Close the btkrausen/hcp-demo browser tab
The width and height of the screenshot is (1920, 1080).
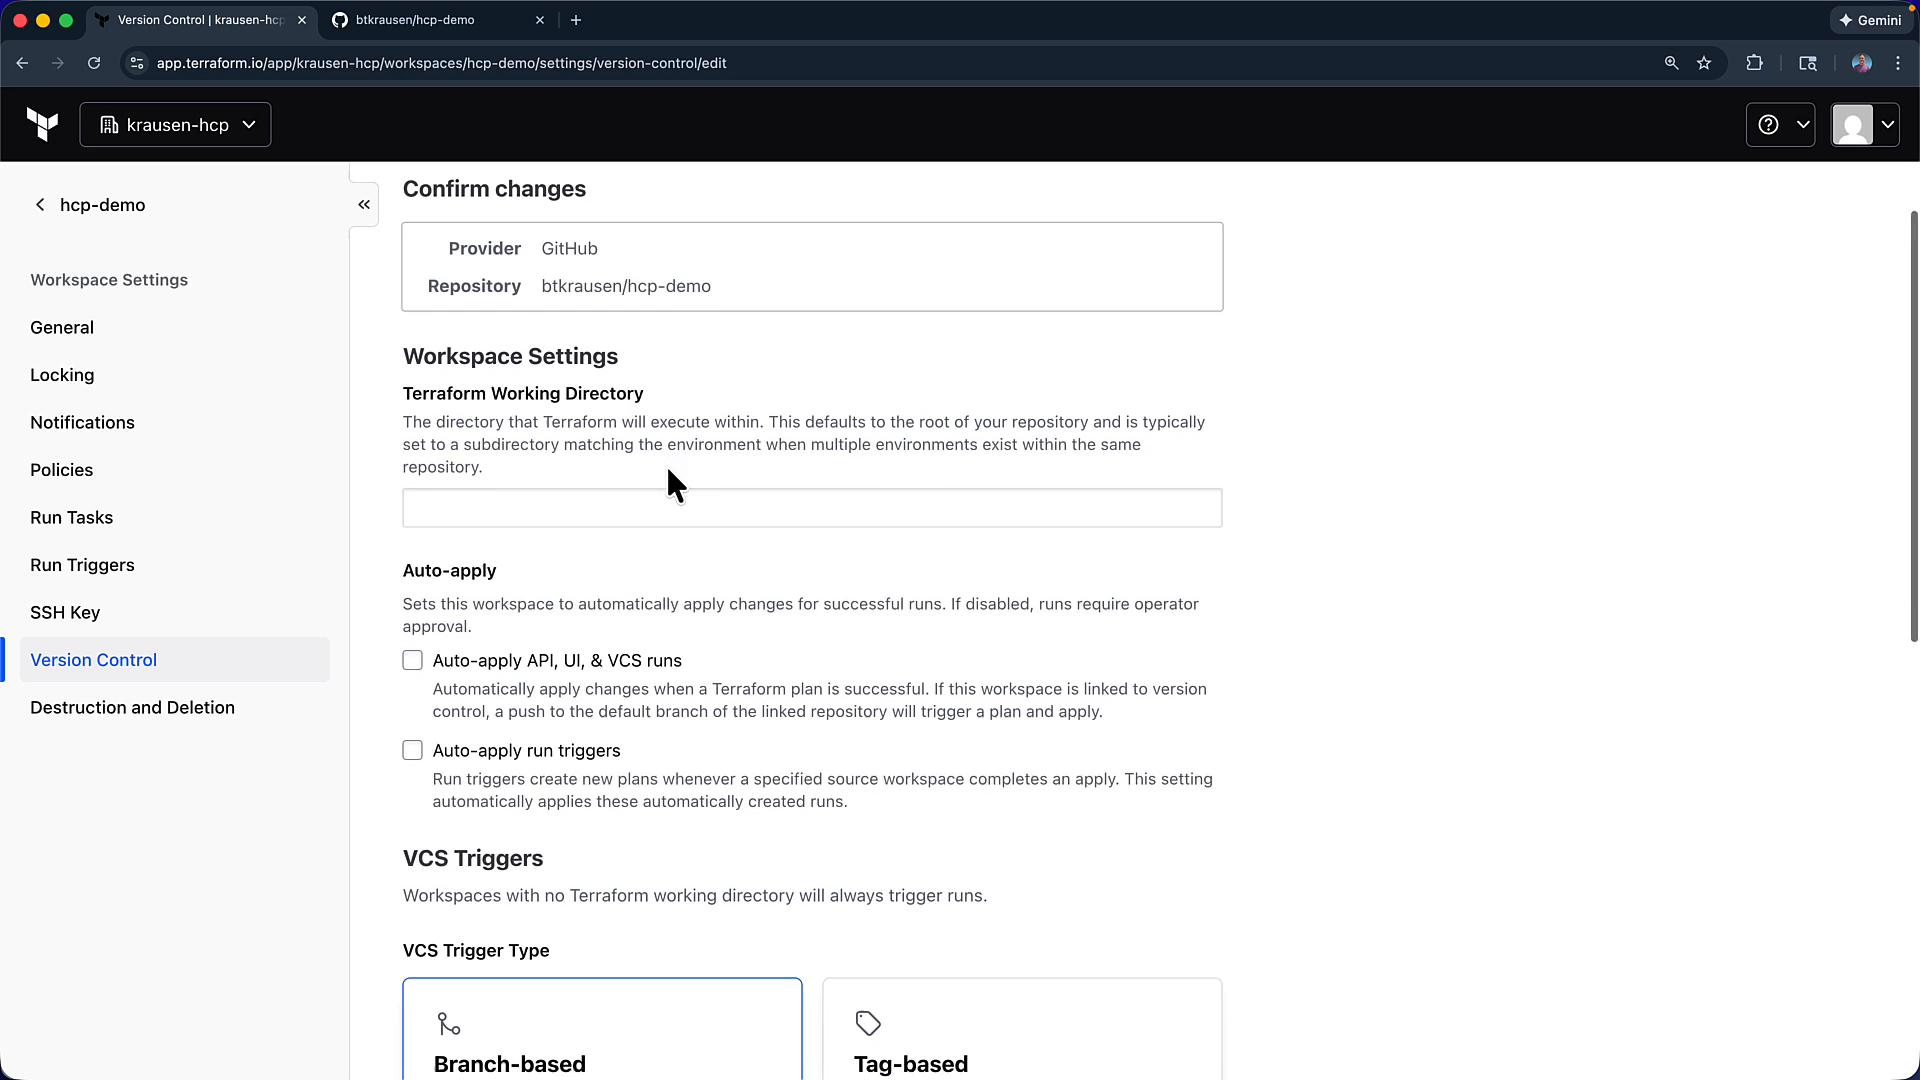click(540, 20)
